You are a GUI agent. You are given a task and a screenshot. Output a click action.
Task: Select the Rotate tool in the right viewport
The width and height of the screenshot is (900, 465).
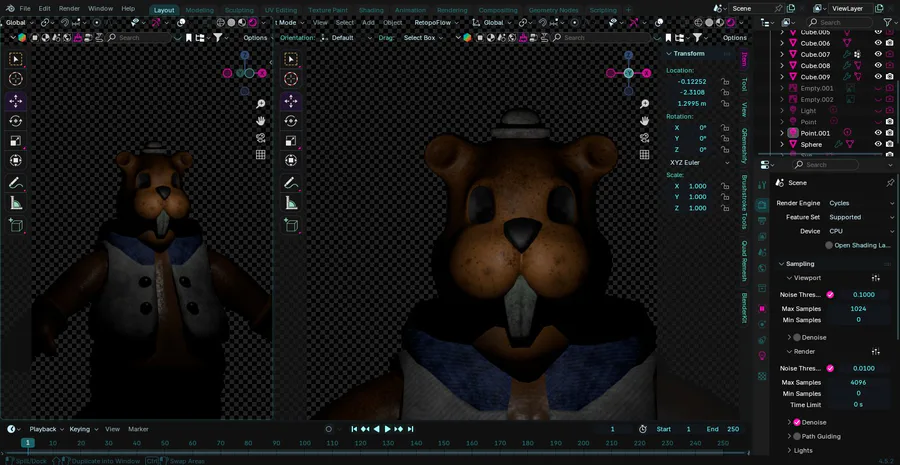coord(291,121)
